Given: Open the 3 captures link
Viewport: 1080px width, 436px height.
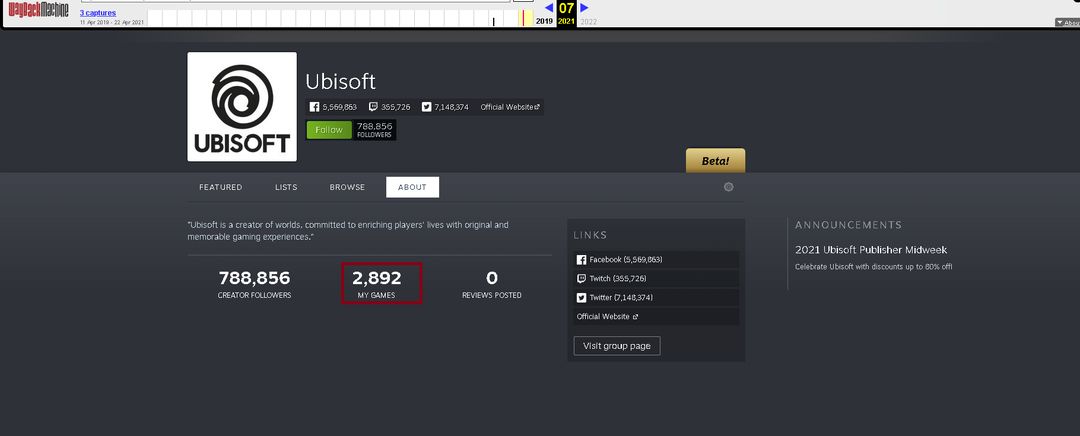Looking at the screenshot, I should 98,12.
